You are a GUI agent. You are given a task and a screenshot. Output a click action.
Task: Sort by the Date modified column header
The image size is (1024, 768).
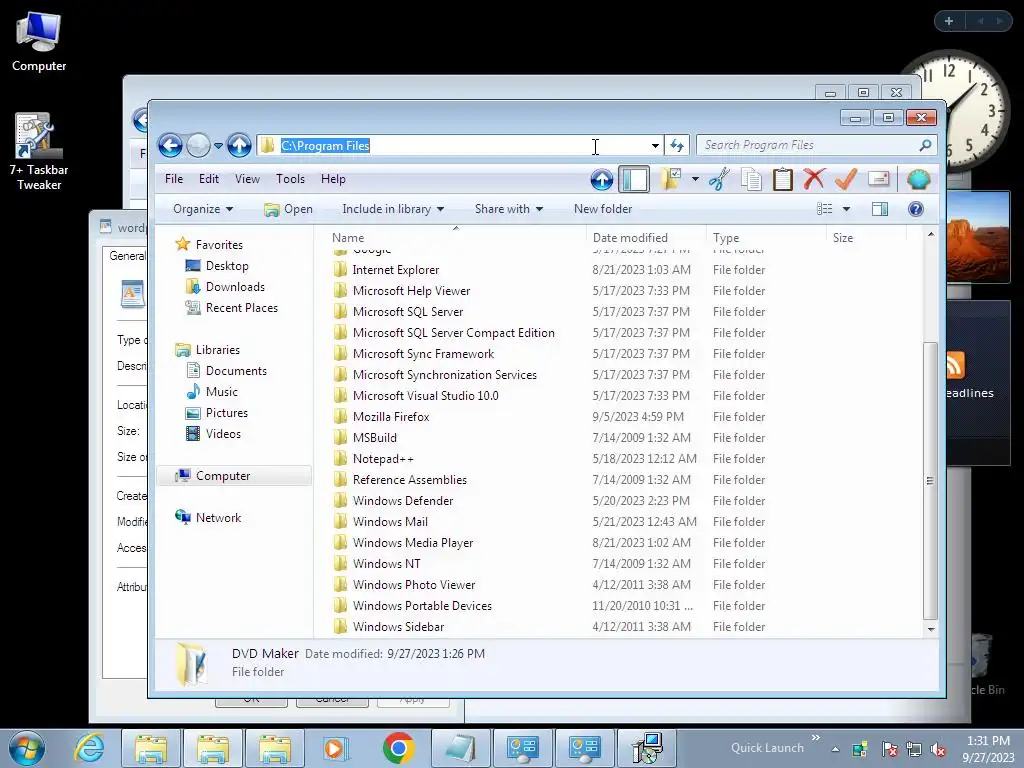[646, 238]
